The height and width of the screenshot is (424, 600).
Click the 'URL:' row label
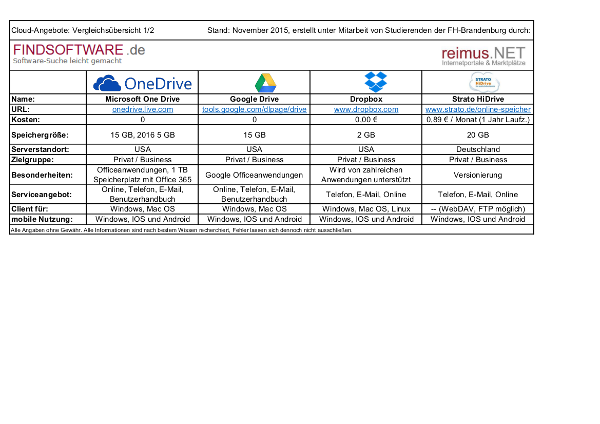coord(20,109)
